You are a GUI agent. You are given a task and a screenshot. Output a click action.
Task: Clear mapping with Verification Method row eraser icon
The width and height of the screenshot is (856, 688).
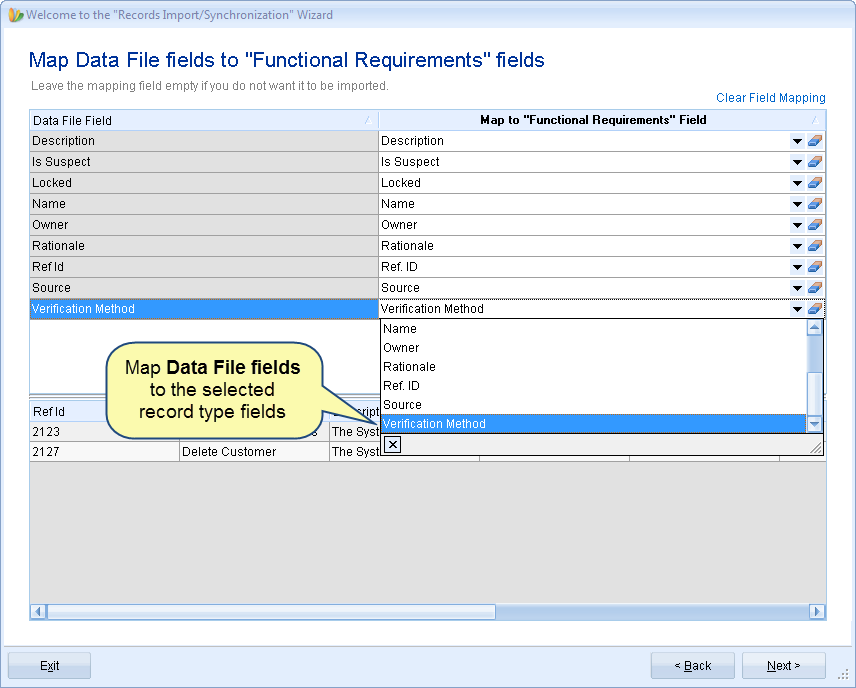coord(815,309)
